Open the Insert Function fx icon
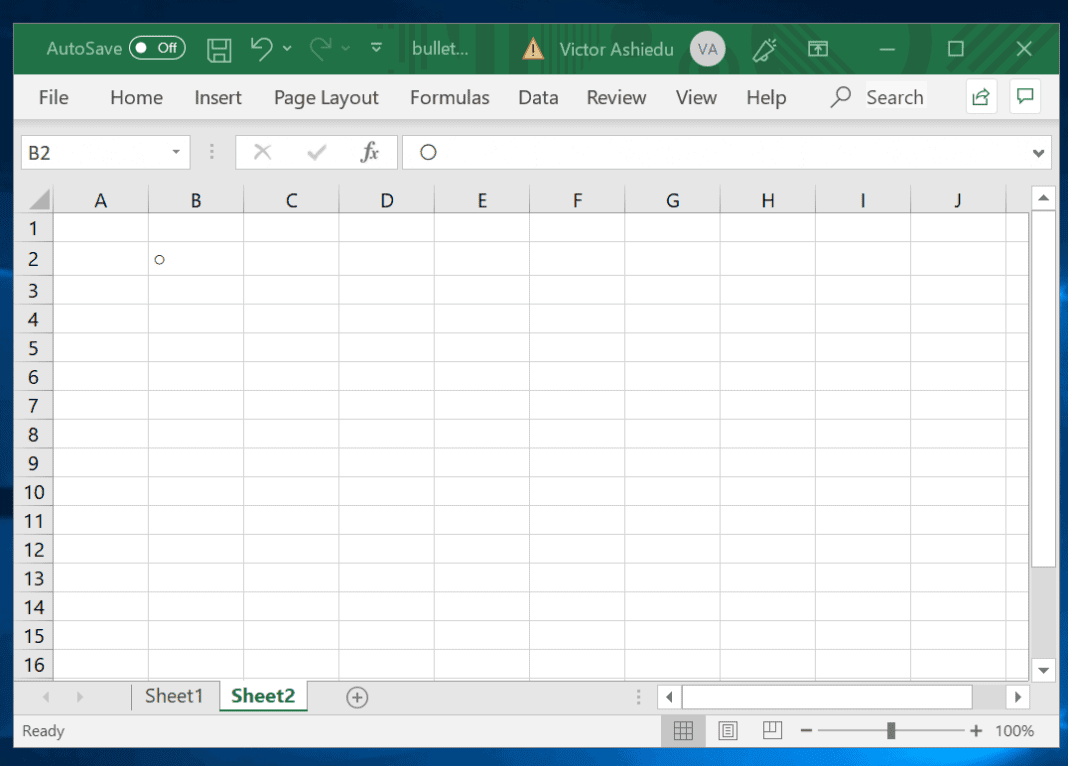Image resolution: width=1068 pixels, height=766 pixels. click(x=370, y=152)
